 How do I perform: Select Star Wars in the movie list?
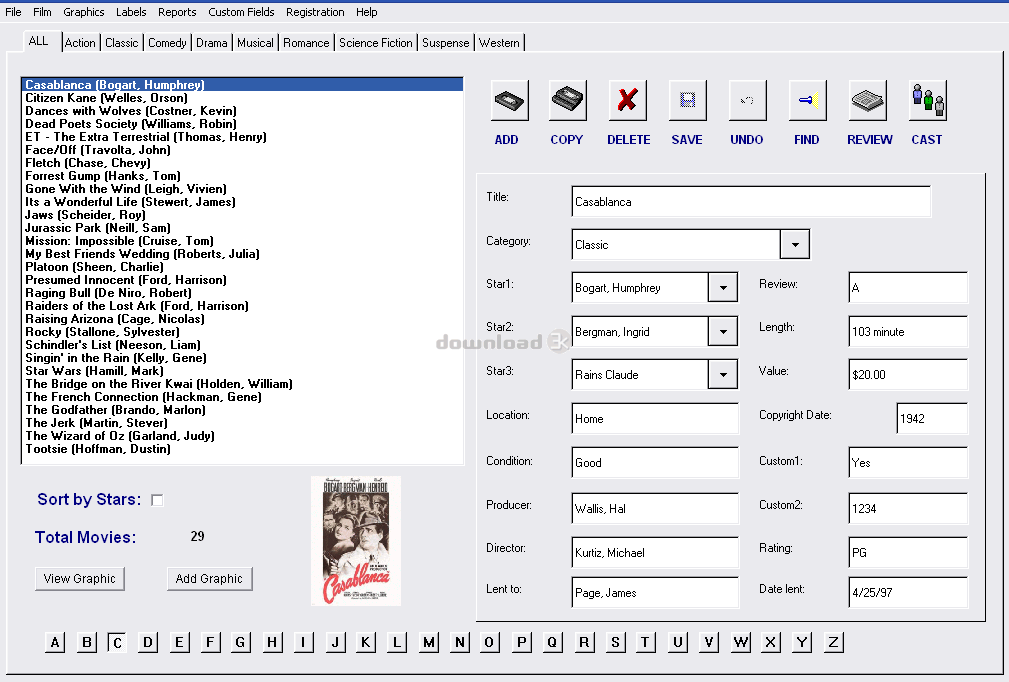point(243,371)
